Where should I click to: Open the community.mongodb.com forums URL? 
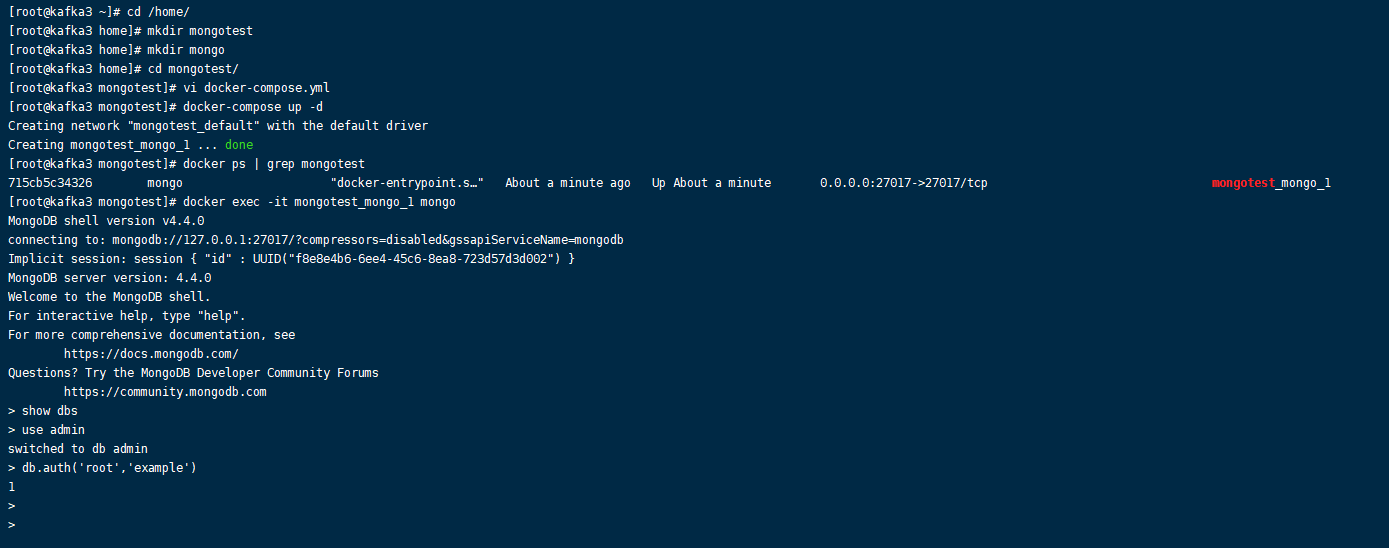coord(165,392)
